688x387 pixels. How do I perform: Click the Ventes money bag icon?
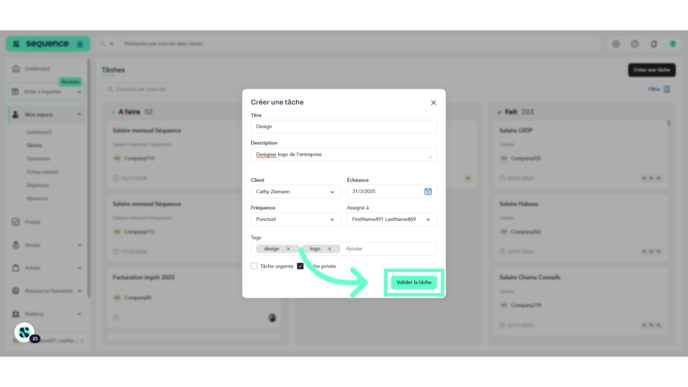[16, 245]
